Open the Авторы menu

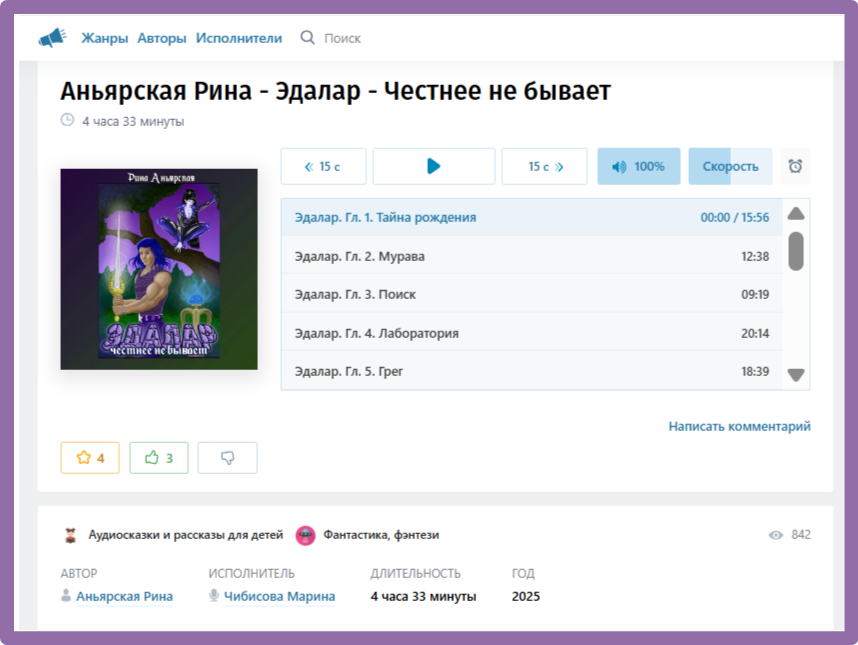[162, 38]
